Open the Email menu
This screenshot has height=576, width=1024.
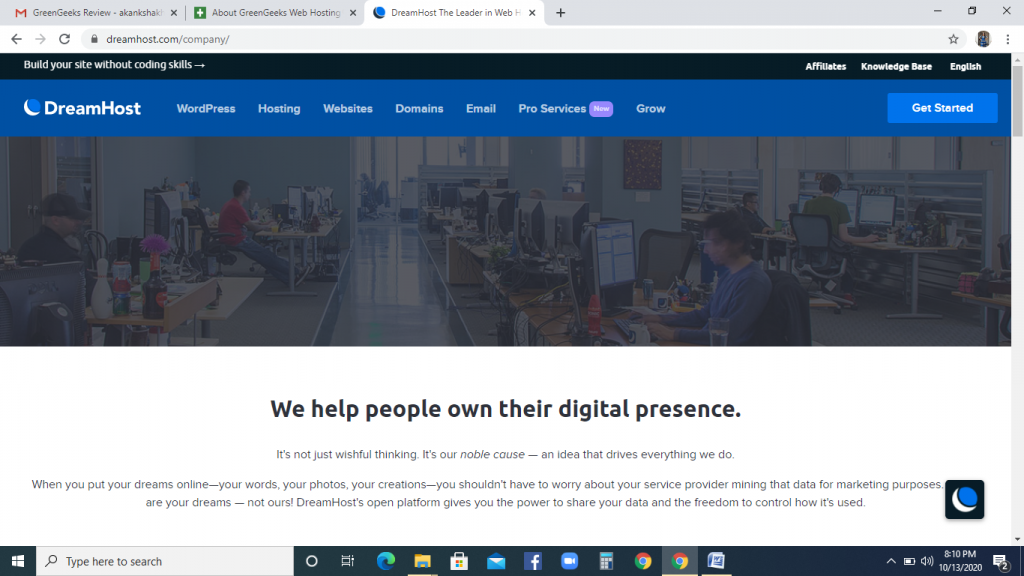click(x=481, y=108)
